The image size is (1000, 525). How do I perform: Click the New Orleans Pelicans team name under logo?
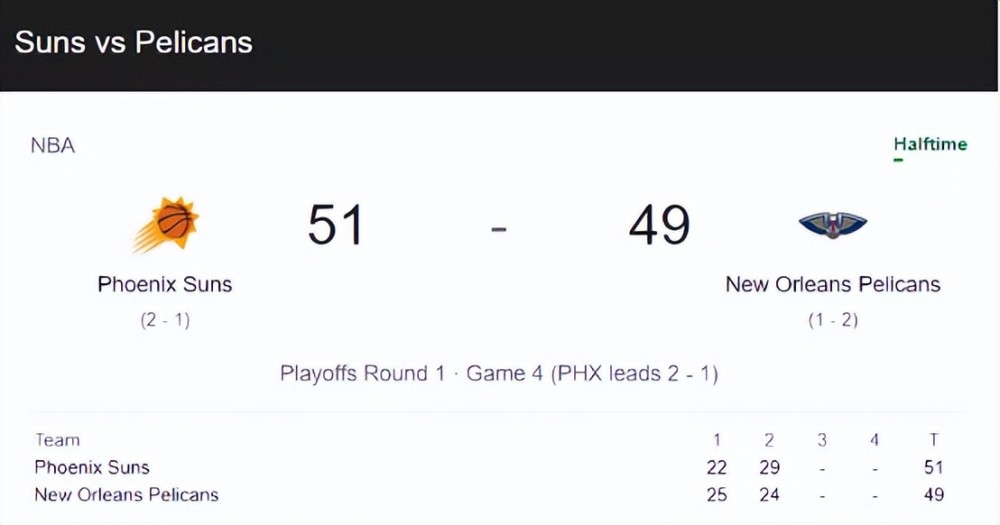click(x=833, y=284)
